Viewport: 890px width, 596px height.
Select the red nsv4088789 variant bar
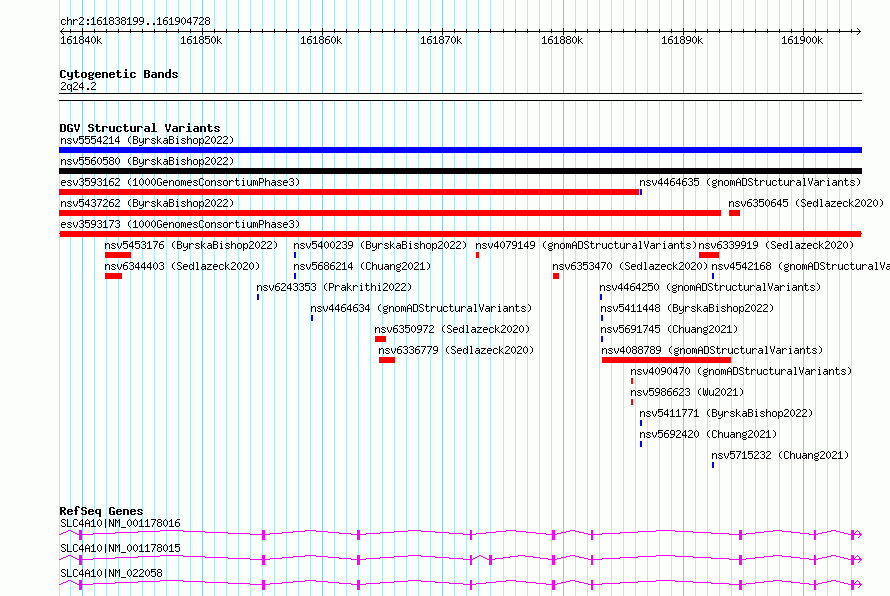coord(666,360)
